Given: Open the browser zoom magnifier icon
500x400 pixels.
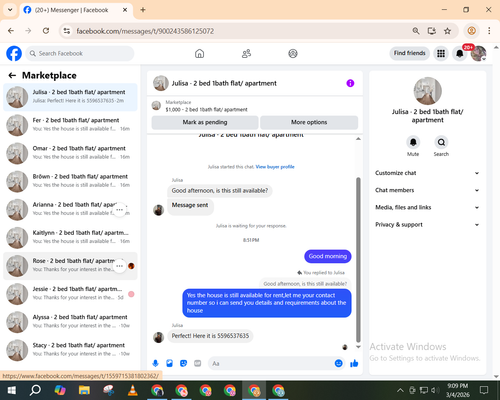Looking at the screenshot, I should click(x=416, y=31).
